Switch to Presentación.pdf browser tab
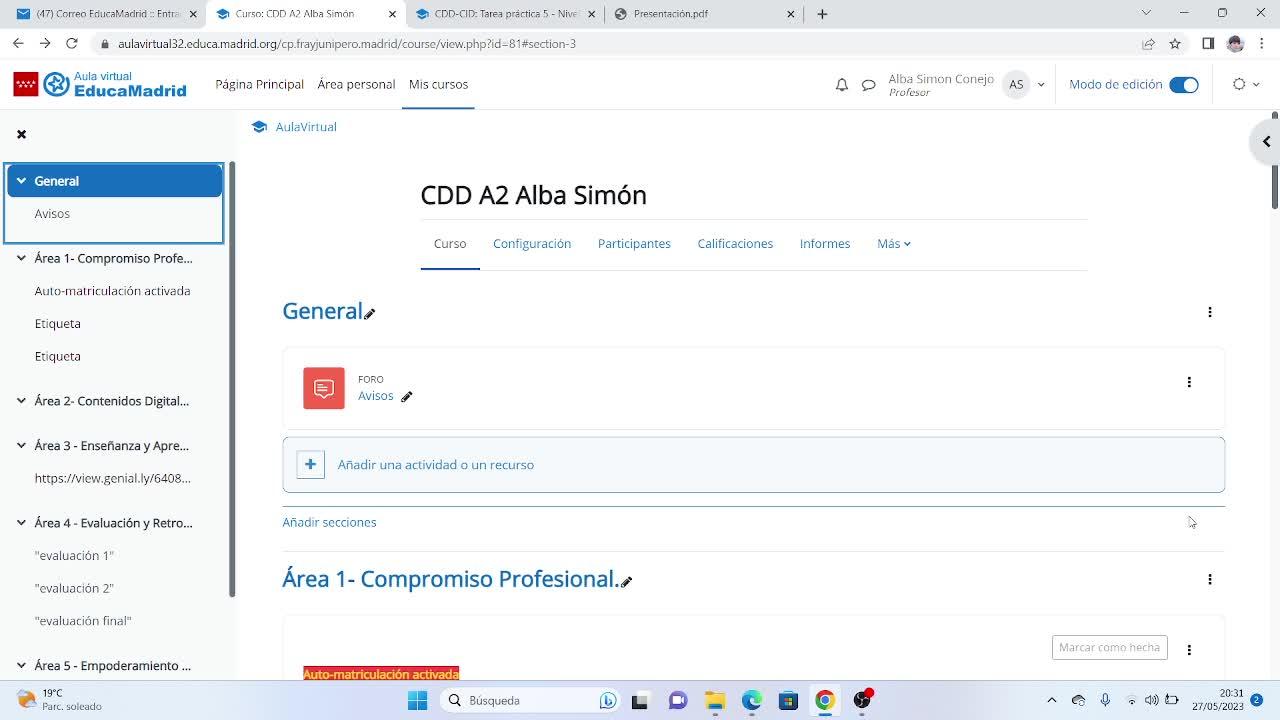 click(x=705, y=14)
